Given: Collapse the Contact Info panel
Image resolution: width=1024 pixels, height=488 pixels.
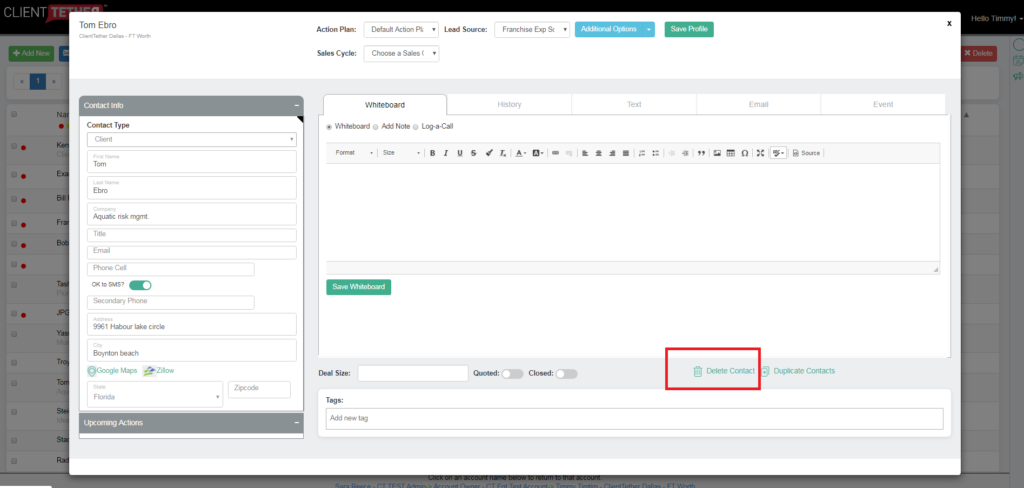Looking at the screenshot, I should [x=296, y=106].
